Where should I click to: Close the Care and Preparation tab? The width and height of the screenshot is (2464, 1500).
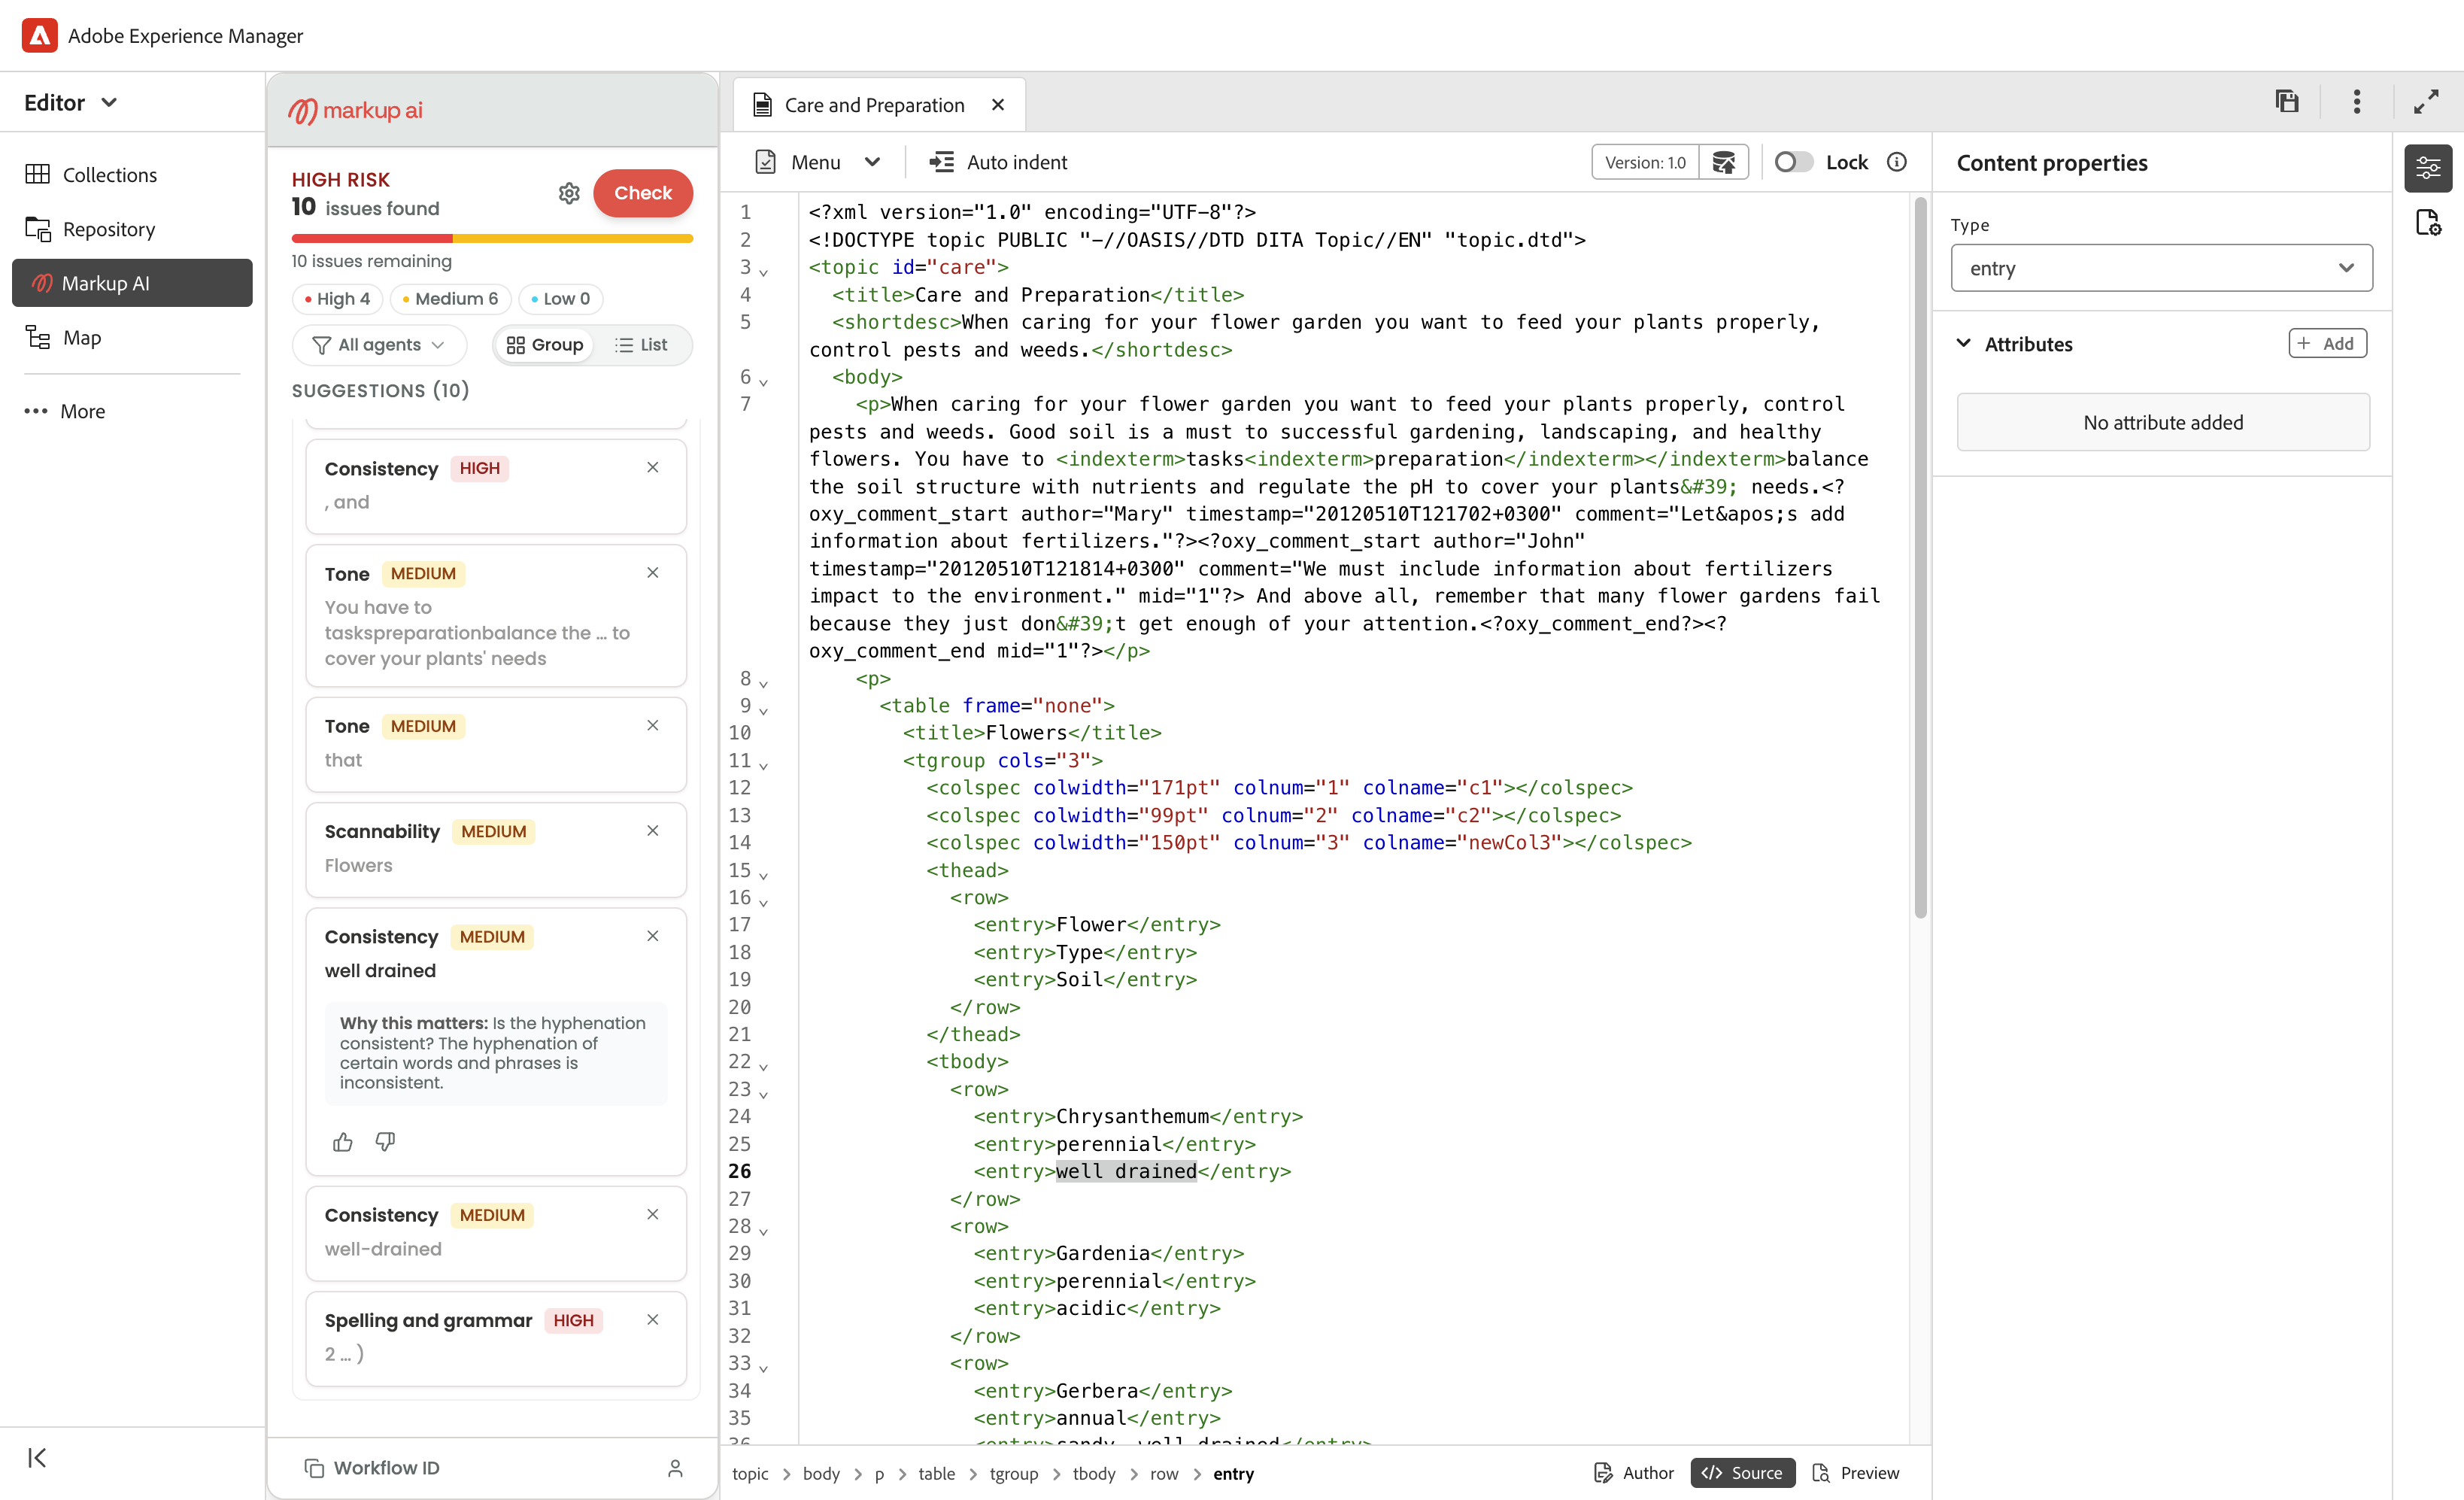998,105
